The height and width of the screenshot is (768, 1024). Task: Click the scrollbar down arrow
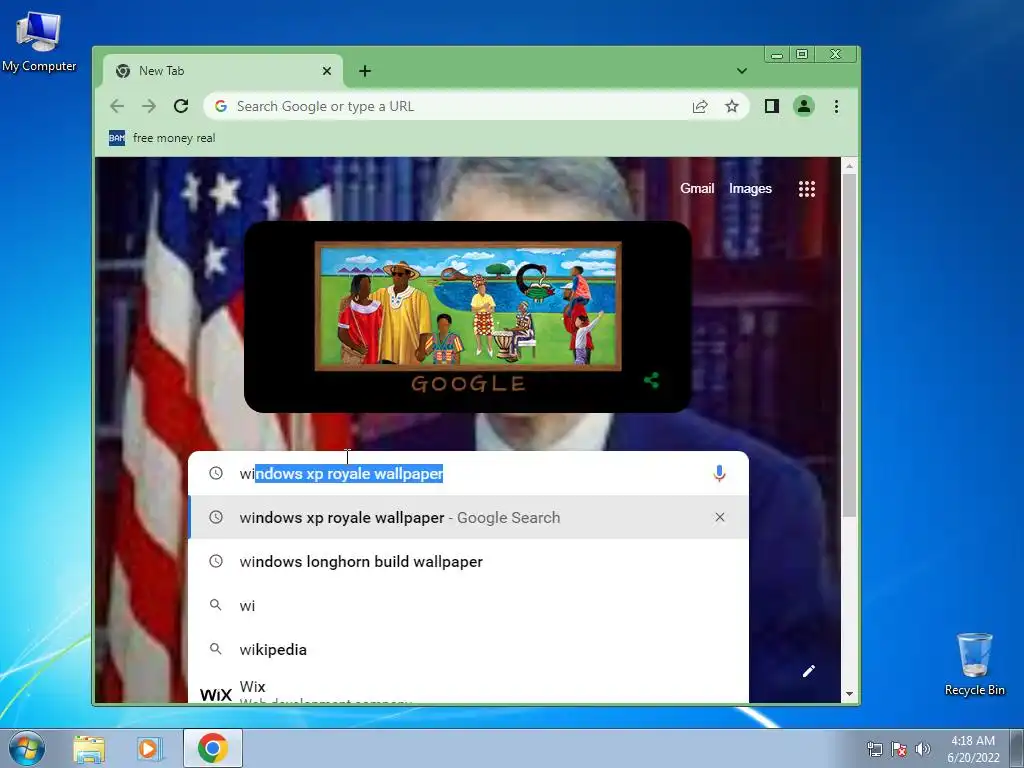point(849,694)
